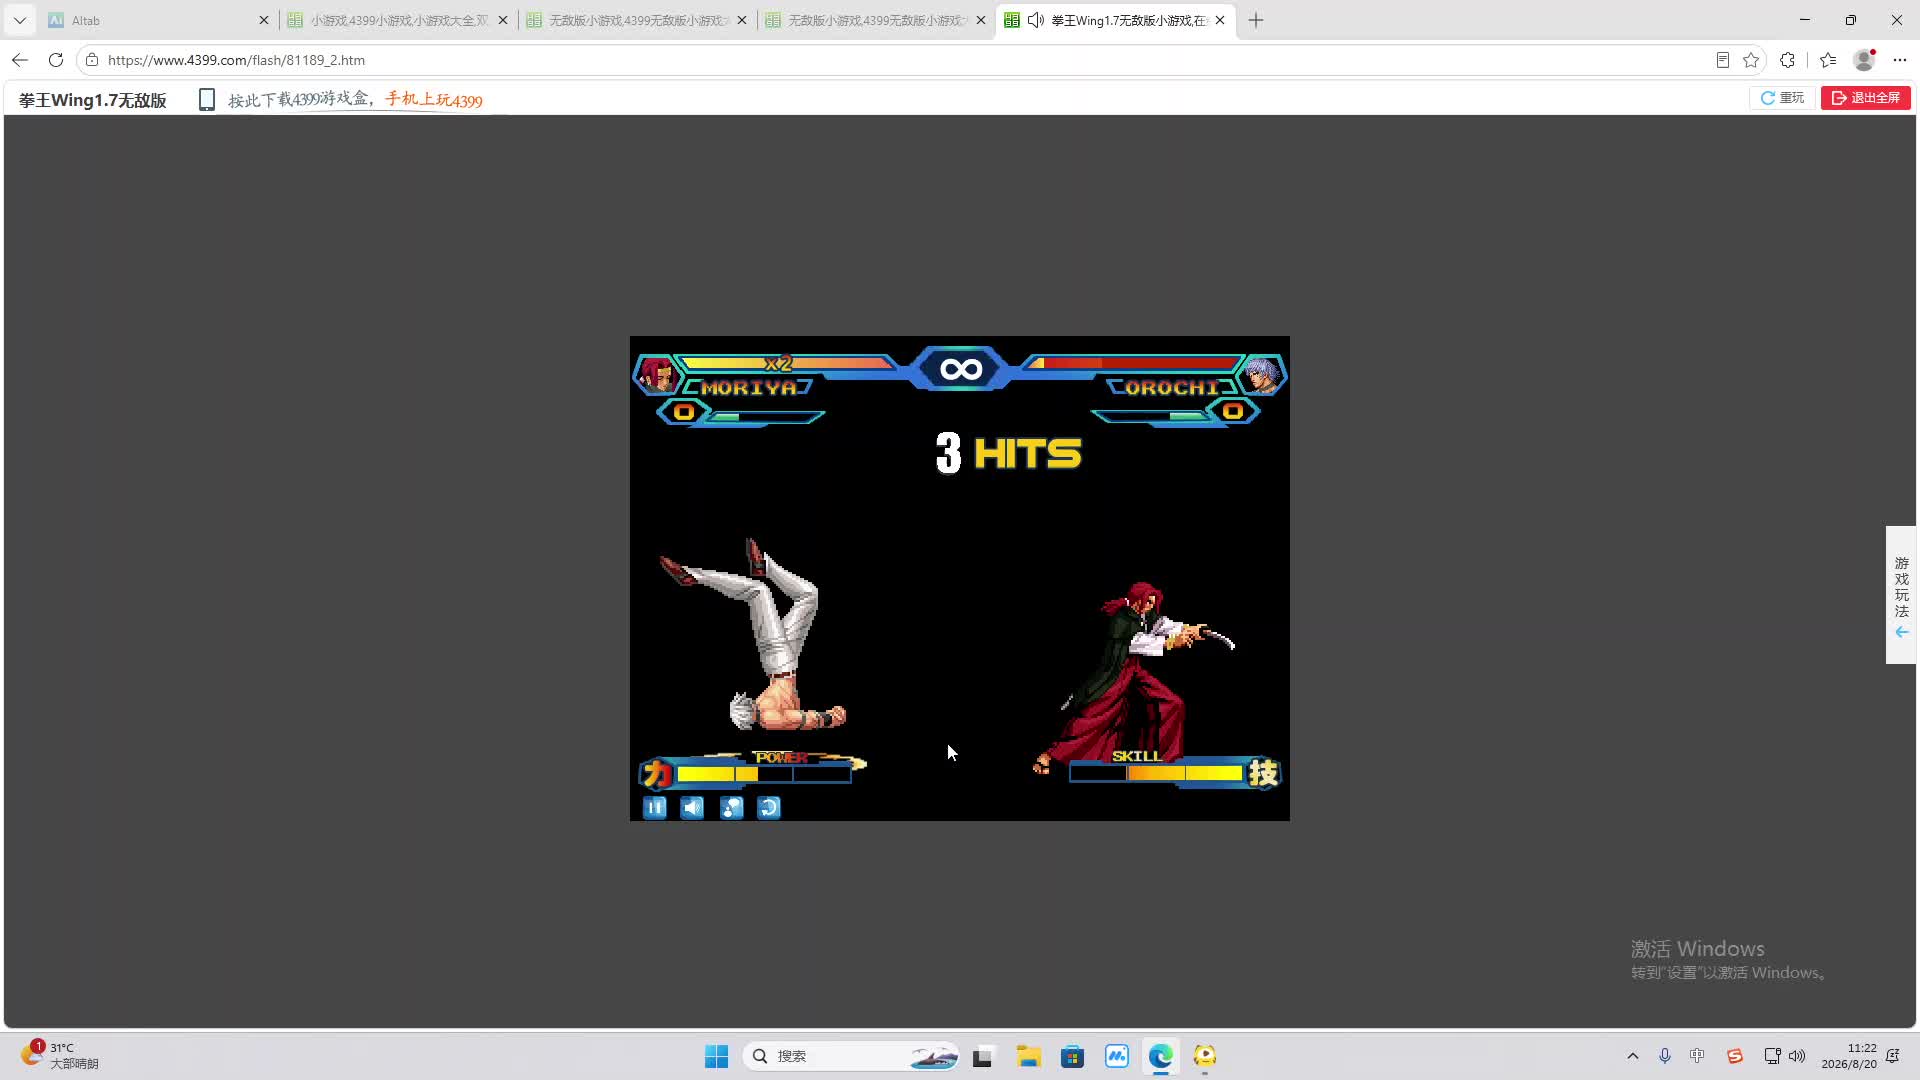The image size is (1920, 1080).
Task: Click the 拳王Wing1.7无敌版 page title
Action: [93, 100]
